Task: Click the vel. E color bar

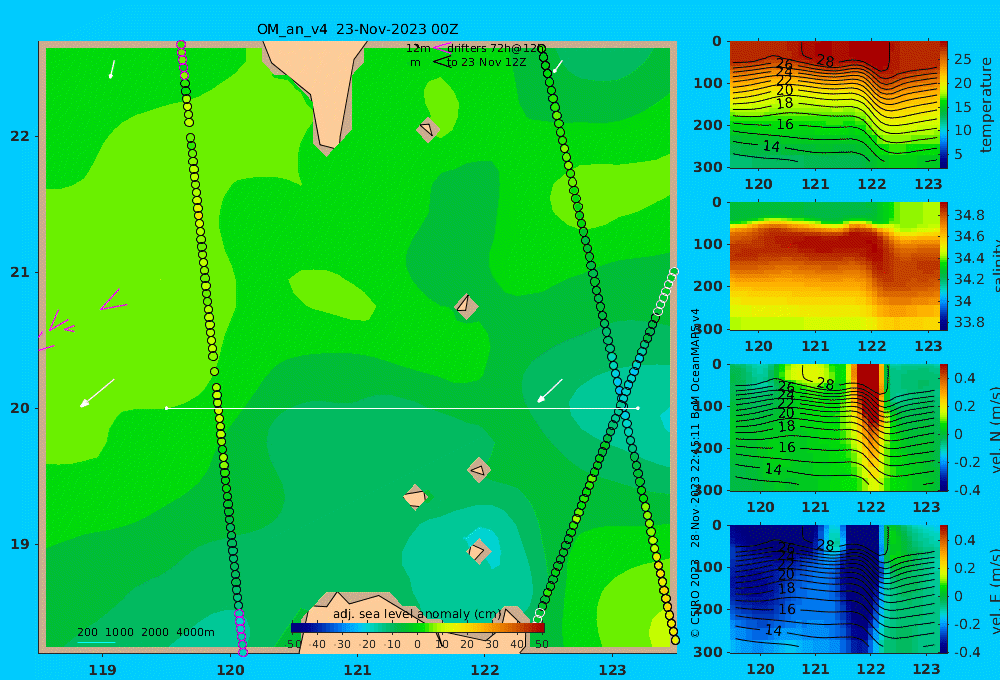Action: (944, 589)
